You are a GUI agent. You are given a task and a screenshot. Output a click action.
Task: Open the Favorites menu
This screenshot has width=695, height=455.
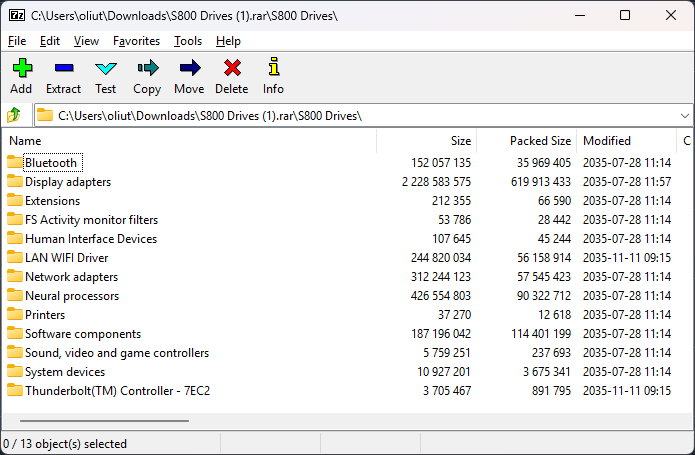click(136, 41)
